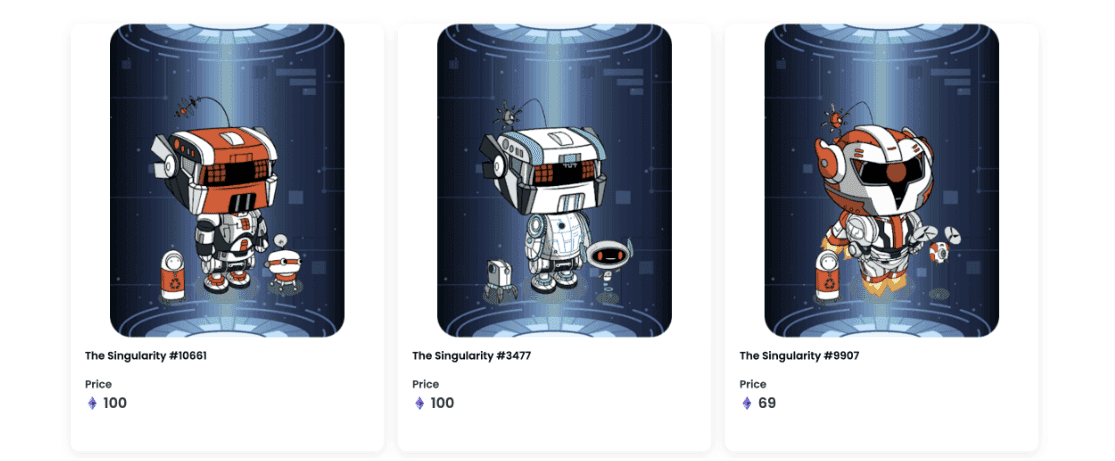The height and width of the screenshot is (461, 1115).
Task: Select the jetpack helmet robot NFT image
Action: pyautogui.click(x=882, y=181)
